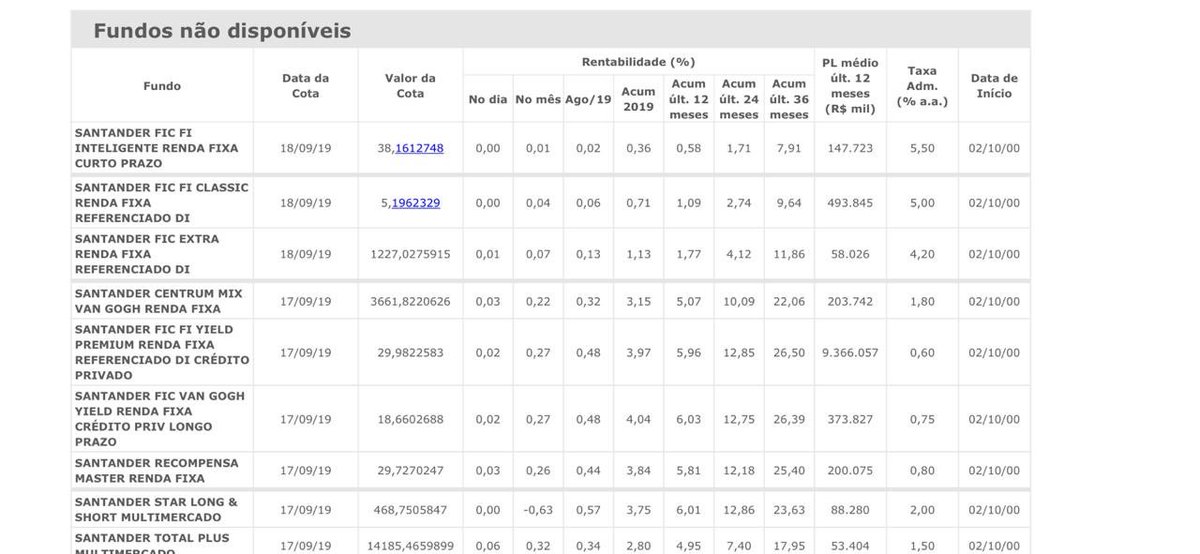
Task: Click the PL médio últ. 12 meses header
Action: tap(850, 86)
